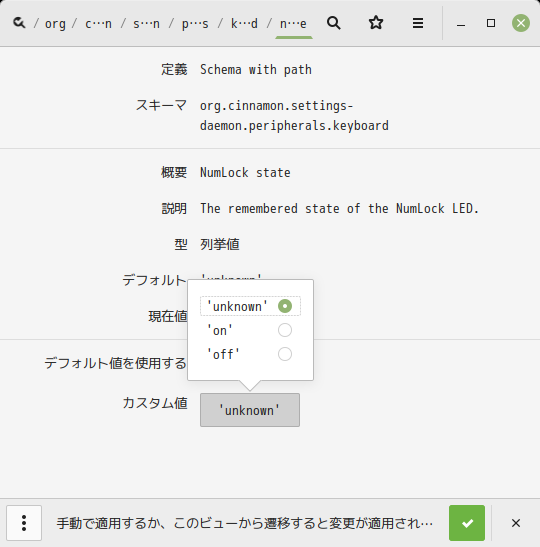The width and height of the screenshot is (540, 547).
Task: Open bookmarks star menu
Action: tap(376, 23)
